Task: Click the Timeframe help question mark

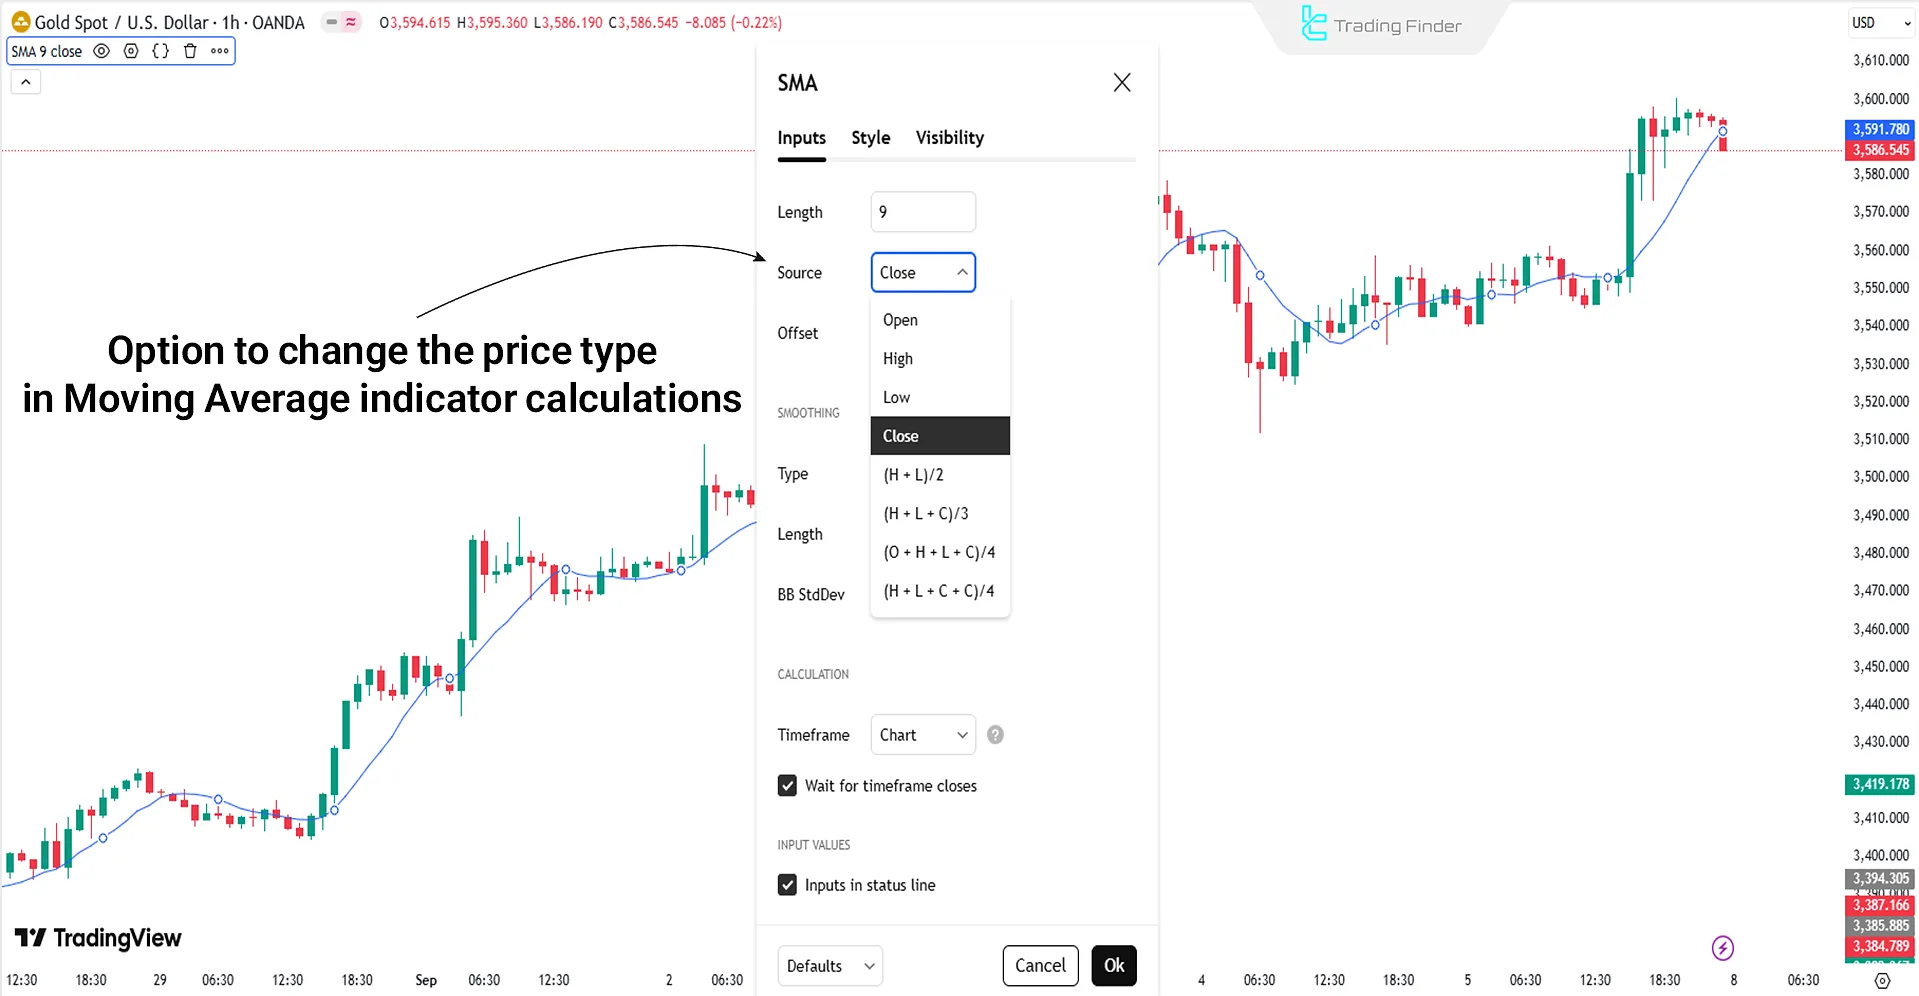Action: pyautogui.click(x=995, y=735)
